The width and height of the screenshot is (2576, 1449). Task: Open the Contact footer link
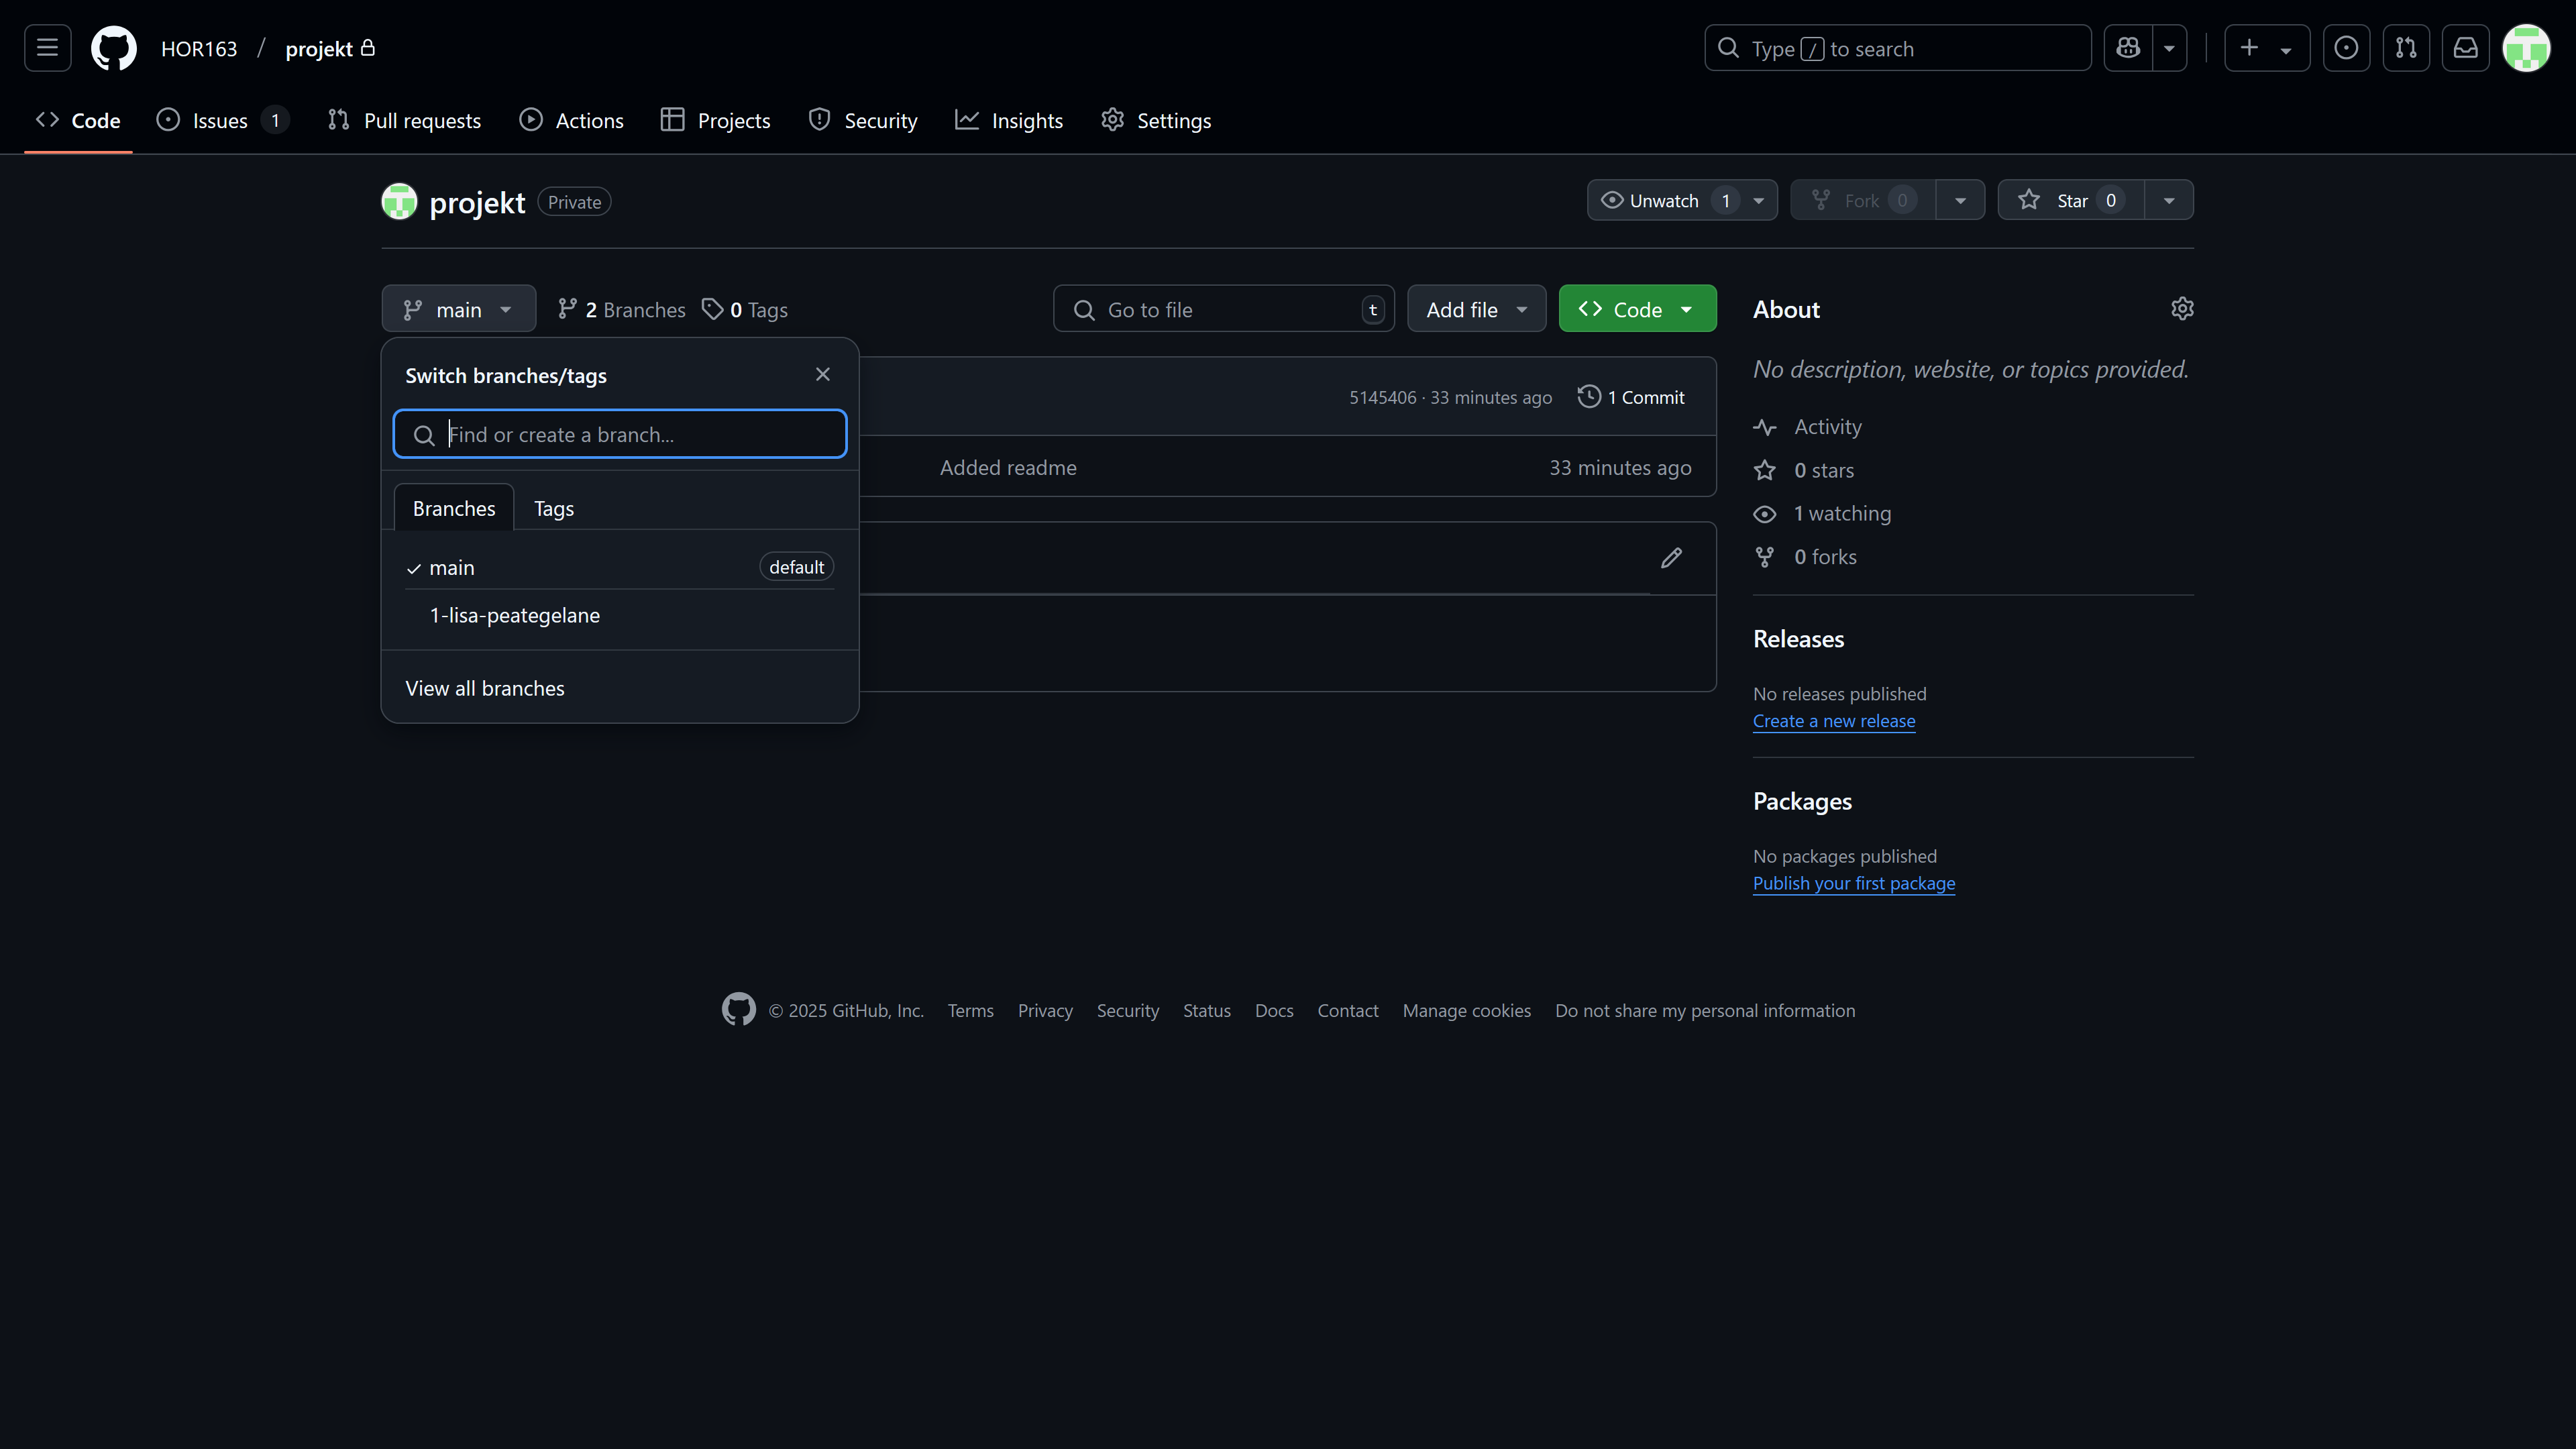1347,1011
